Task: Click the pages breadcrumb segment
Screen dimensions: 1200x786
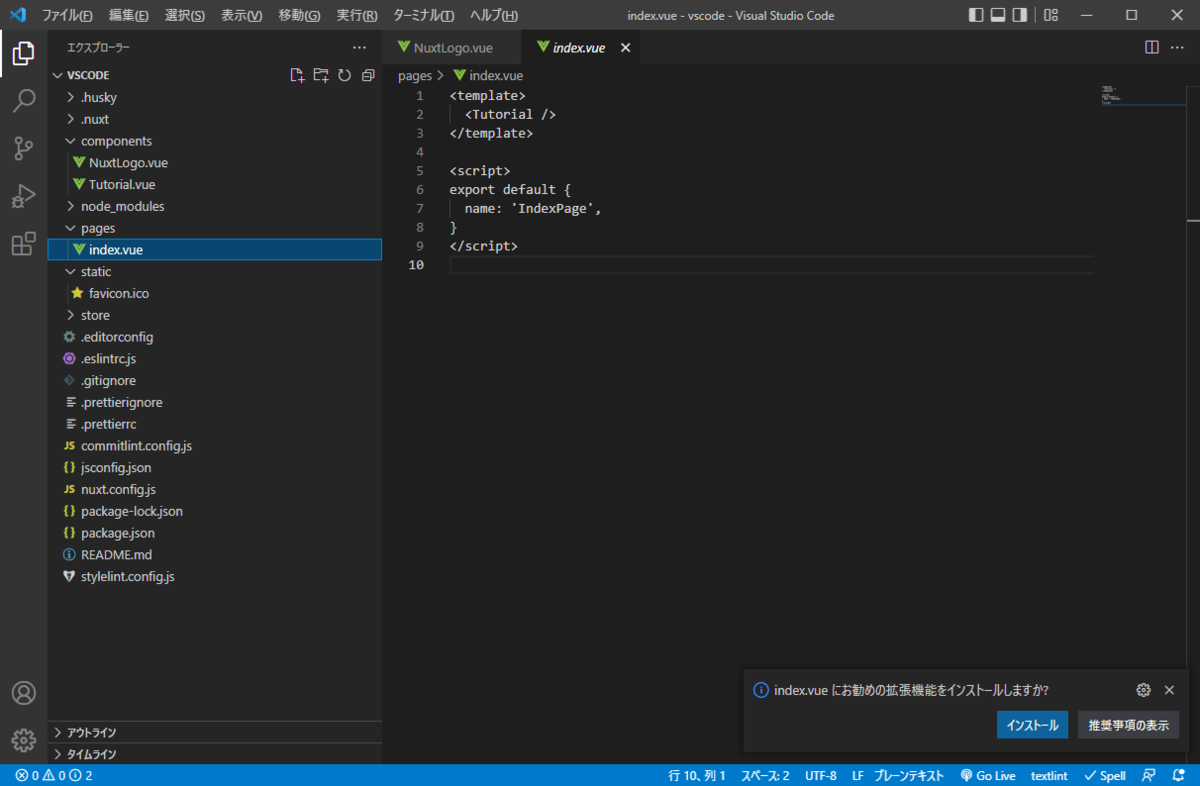Action: tap(414, 75)
